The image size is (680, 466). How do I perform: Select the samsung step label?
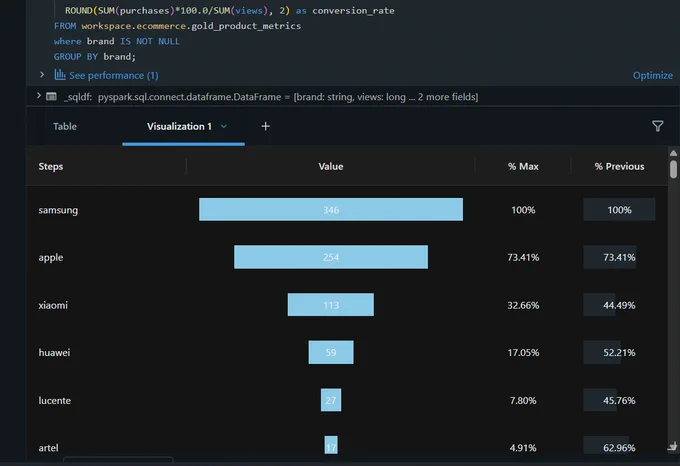(x=58, y=210)
